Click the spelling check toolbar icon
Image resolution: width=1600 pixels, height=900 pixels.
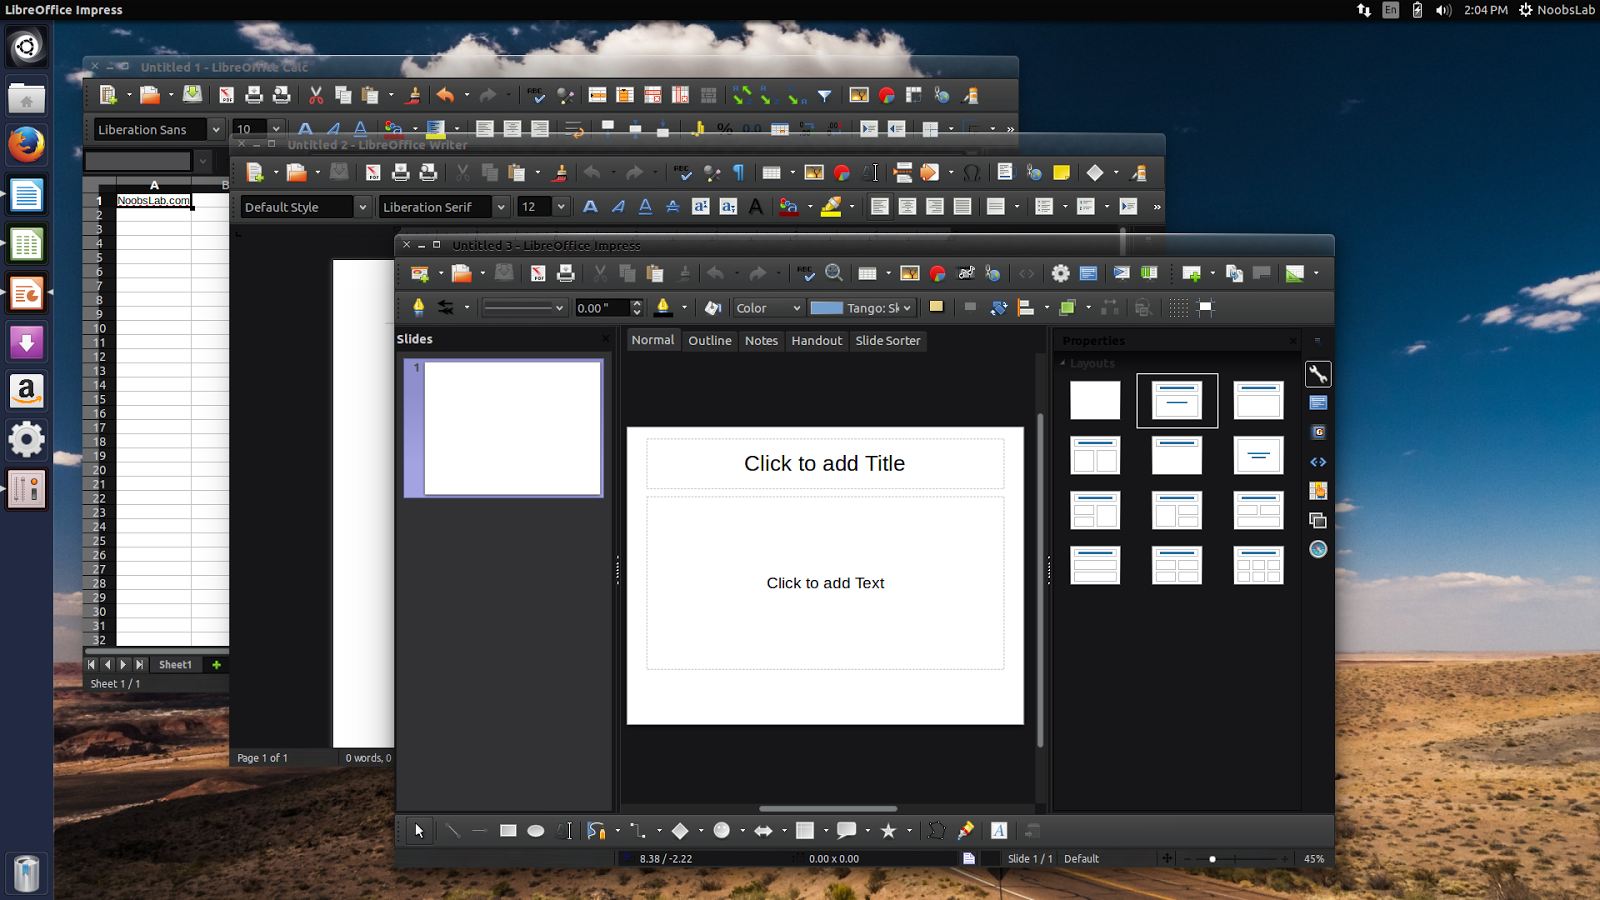coord(807,273)
